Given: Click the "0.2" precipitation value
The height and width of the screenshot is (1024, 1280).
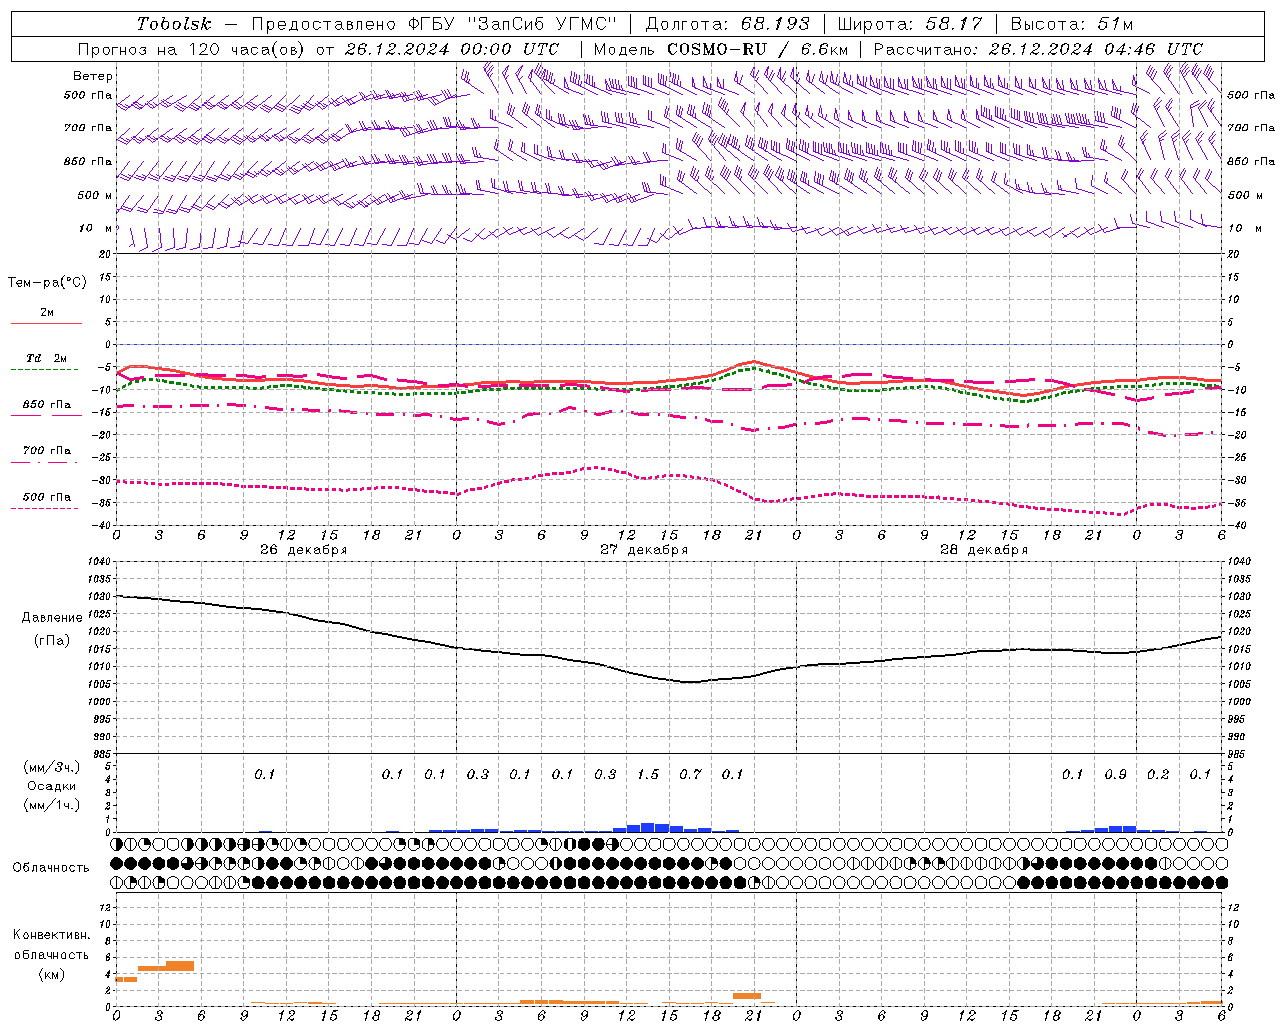Looking at the screenshot, I should pyautogui.click(x=1158, y=774).
